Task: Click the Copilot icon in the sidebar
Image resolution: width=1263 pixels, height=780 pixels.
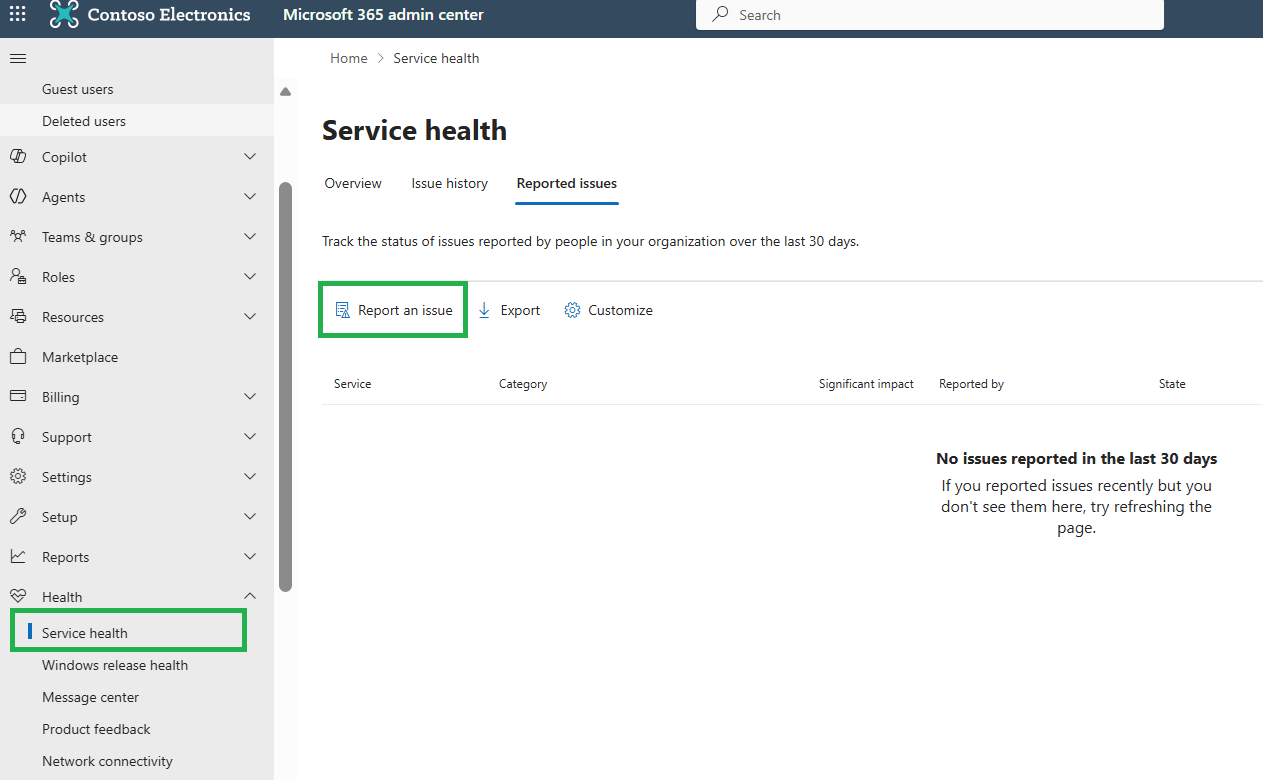Action: coord(18,157)
